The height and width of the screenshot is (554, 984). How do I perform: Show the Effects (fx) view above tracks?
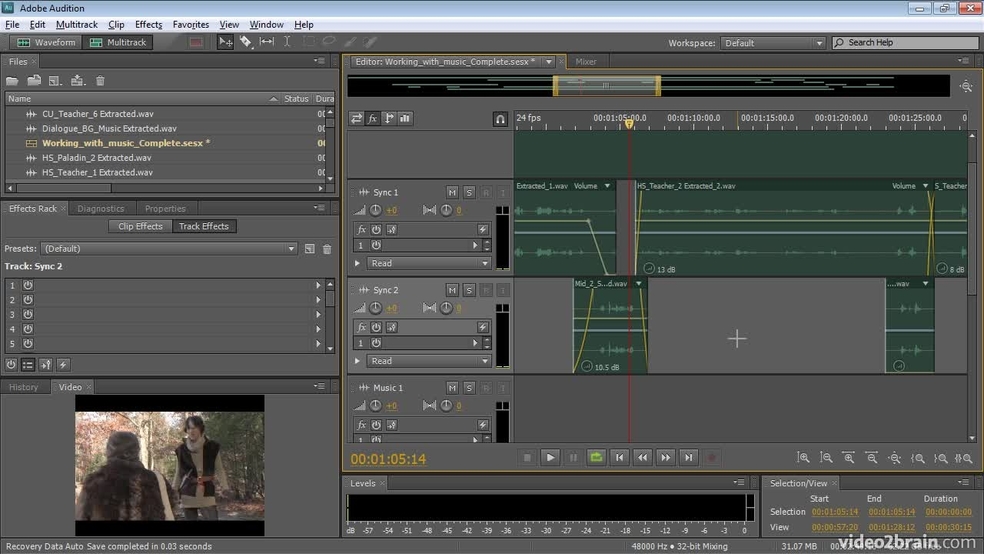(373, 118)
